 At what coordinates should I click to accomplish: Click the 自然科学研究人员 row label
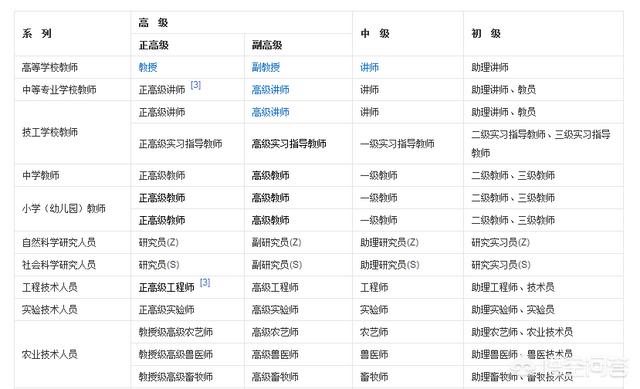tap(59, 242)
